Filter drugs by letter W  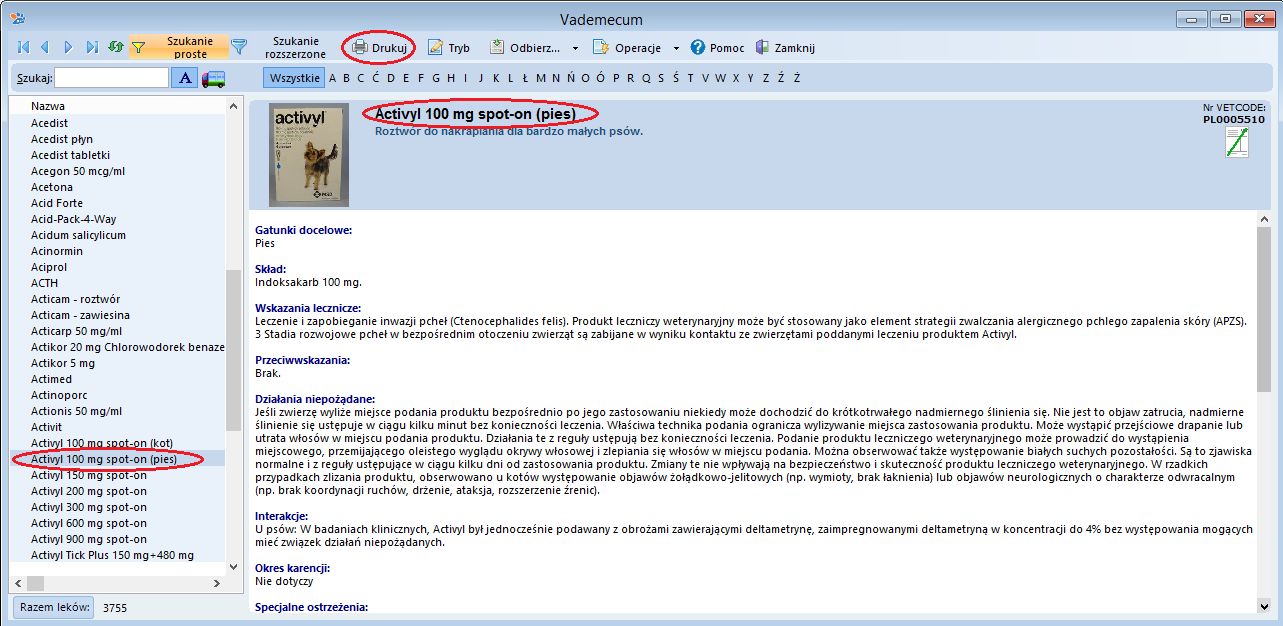[x=721, y=78]
